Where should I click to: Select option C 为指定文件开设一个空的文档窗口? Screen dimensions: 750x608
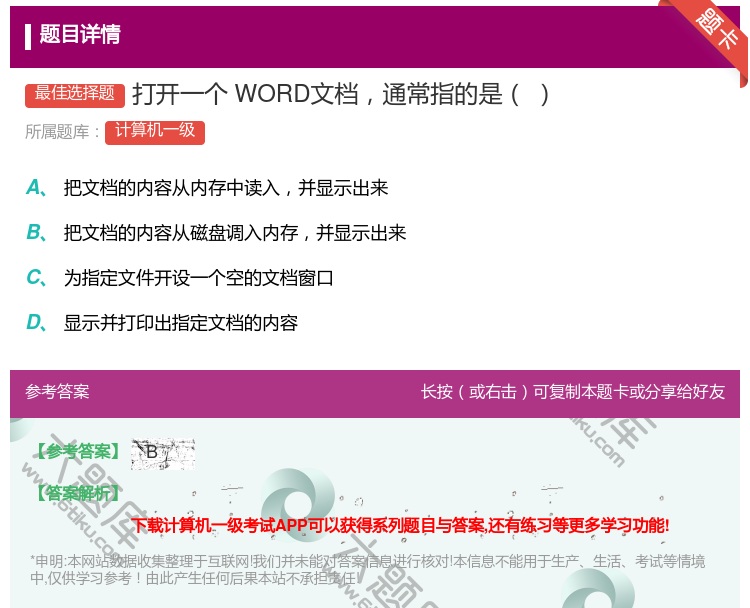coord(180,277)
